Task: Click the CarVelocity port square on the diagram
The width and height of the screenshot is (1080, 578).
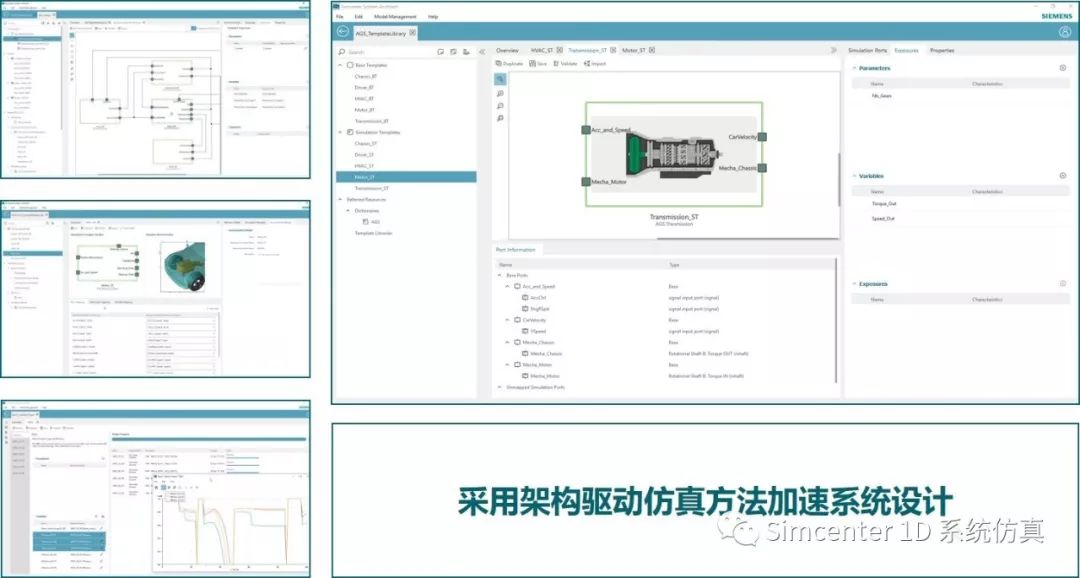Action: [762, 137]
